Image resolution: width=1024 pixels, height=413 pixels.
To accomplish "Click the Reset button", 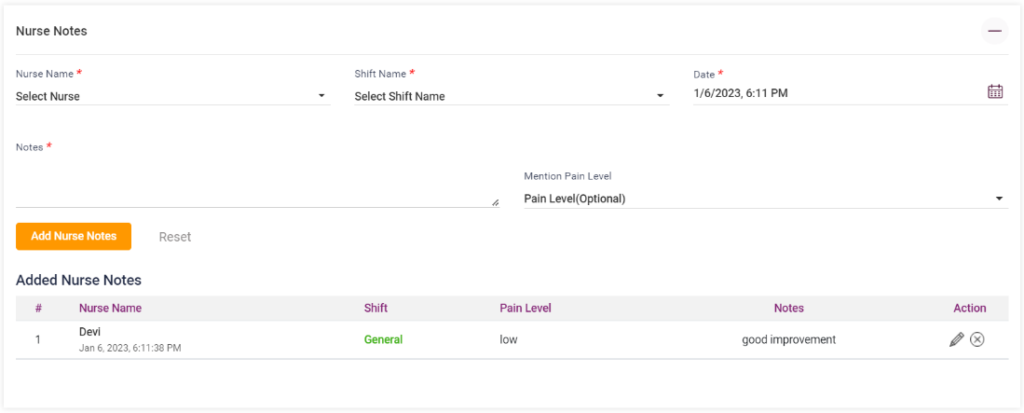I will point(175,237).
